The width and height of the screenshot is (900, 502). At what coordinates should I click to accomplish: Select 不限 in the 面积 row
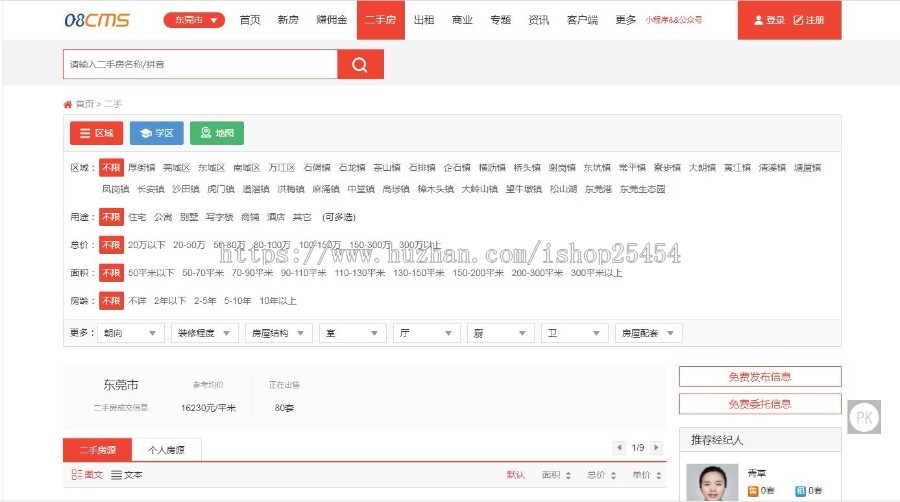(111, 273)
